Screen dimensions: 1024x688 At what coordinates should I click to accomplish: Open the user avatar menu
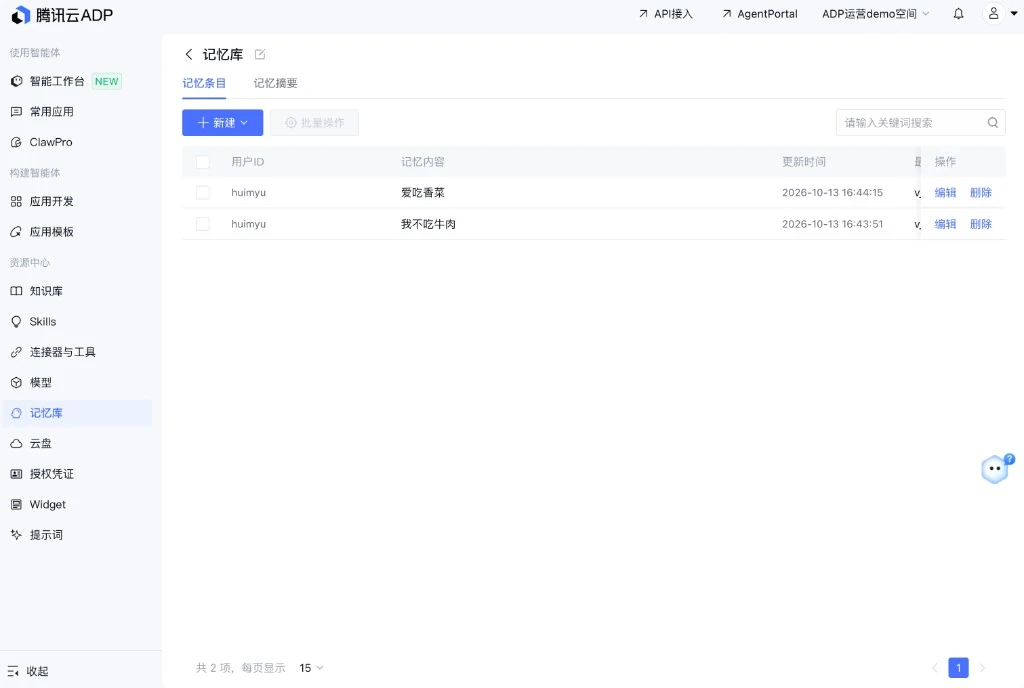(x=993, y=13)
